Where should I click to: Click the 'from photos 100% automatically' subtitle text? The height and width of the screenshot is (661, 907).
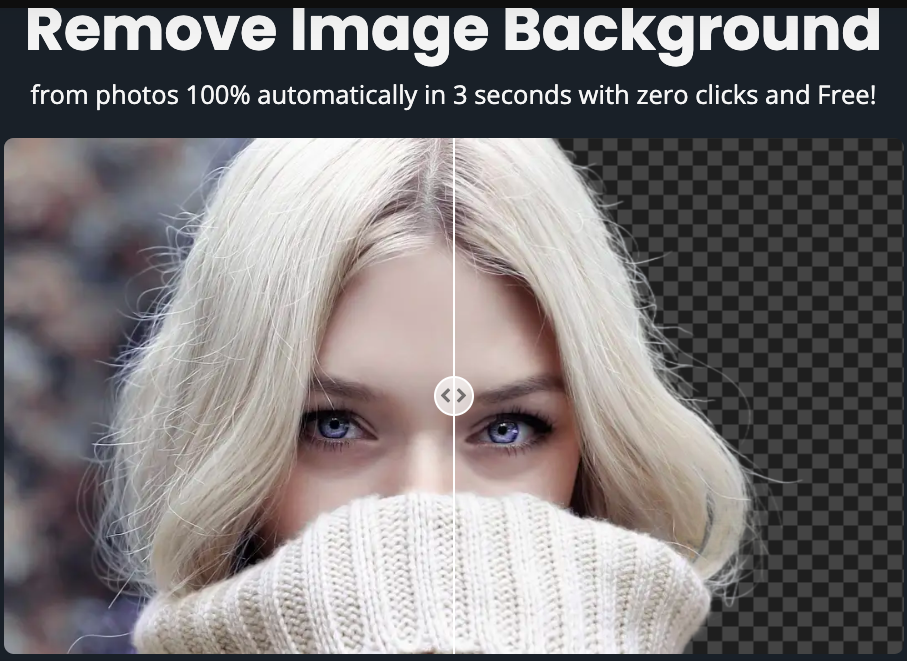(x=454, y=95)
